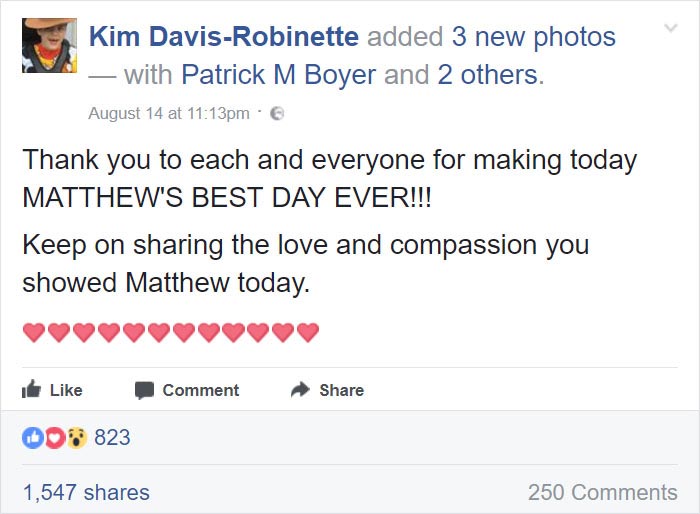Show the 2 others tagged
The width and height of the screenshot is (700, 514).
click(486, 75)
